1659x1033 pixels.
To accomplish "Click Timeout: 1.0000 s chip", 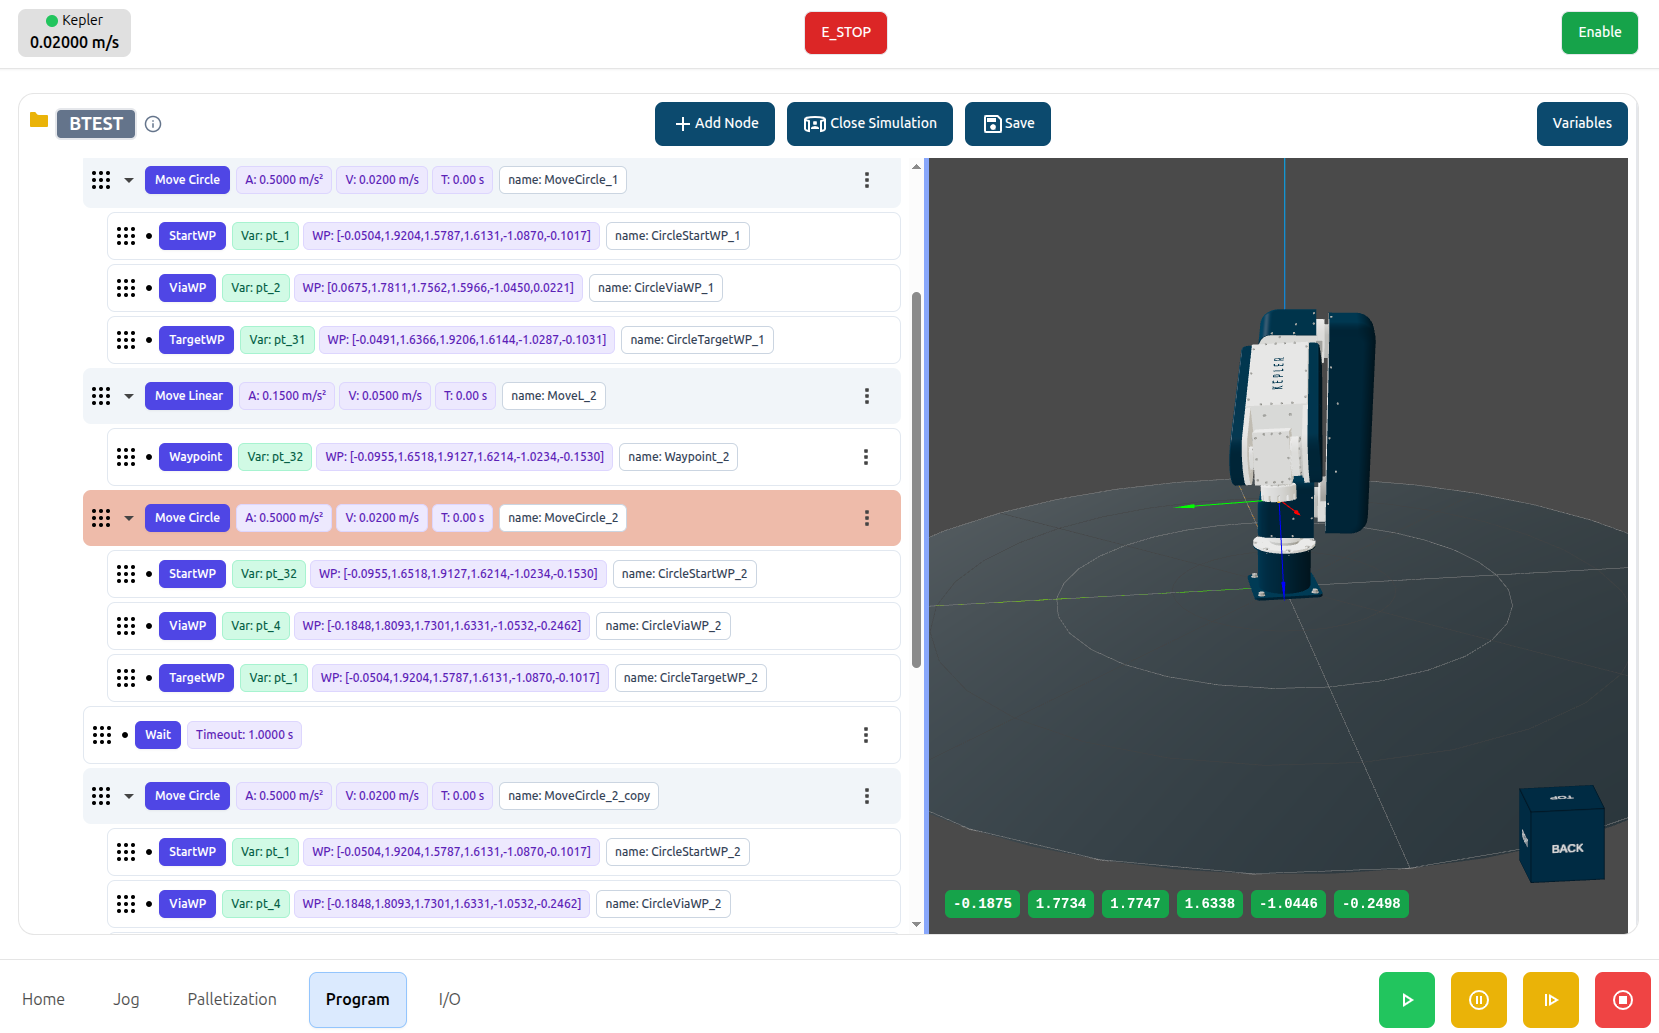I will pyautogui.click(x=244, y=735).
